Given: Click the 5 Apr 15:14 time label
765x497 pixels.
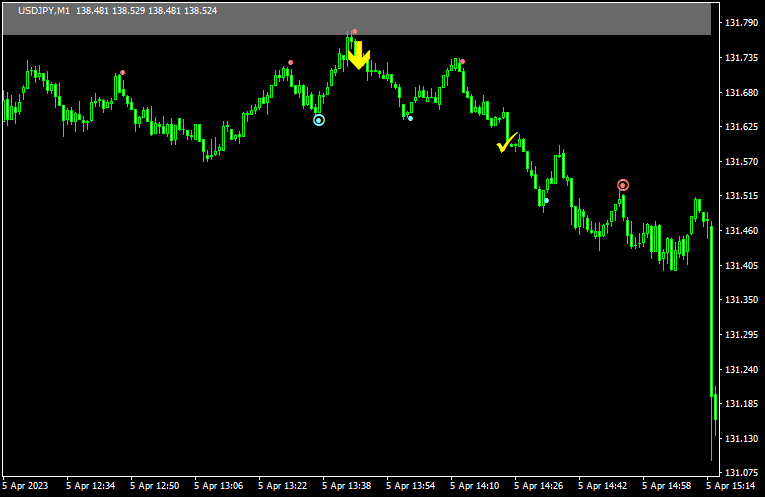Looking at the screenshot, I should click(732, 486).
